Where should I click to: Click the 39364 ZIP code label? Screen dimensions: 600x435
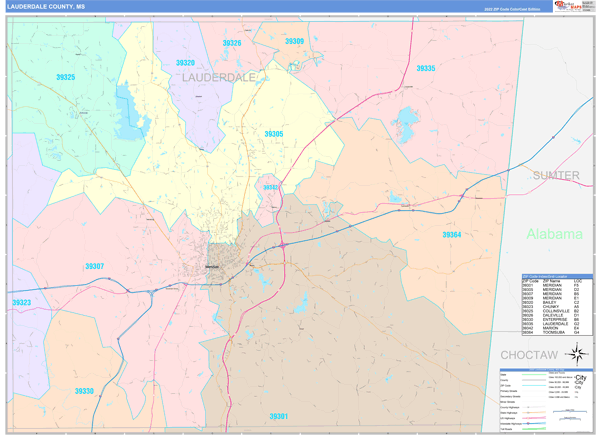(452, 235)
